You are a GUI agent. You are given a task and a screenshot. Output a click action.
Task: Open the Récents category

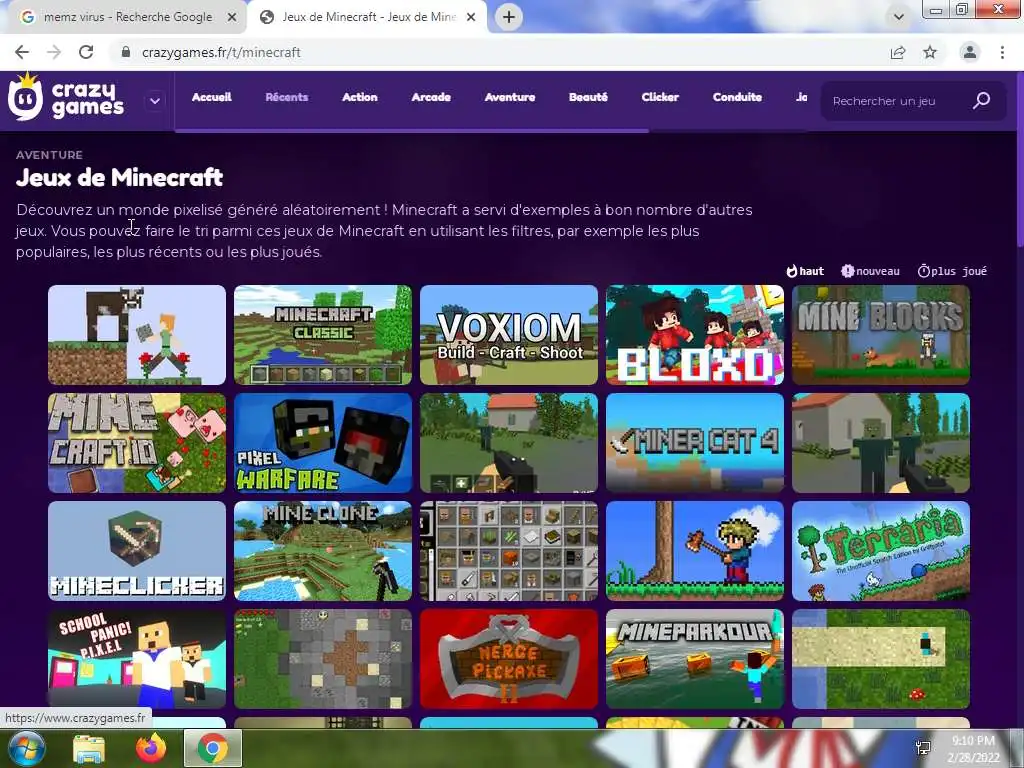coord(287,97)
